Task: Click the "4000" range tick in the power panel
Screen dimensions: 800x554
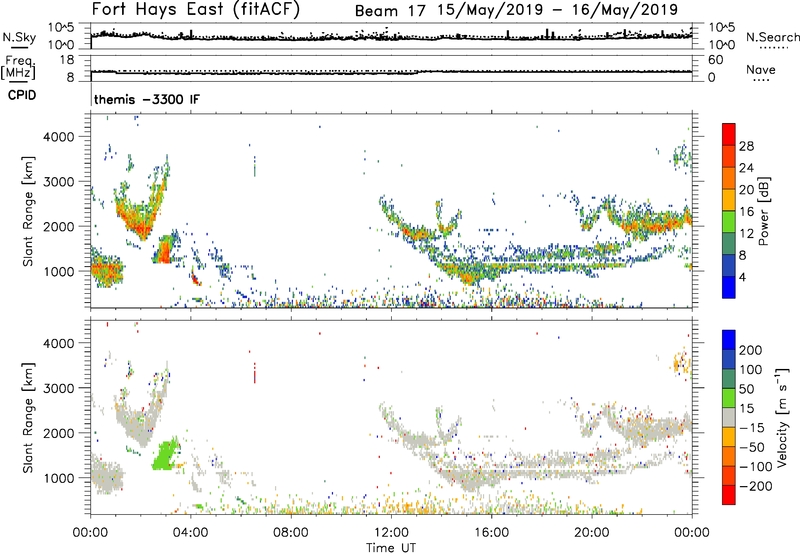Action: pyautogui.click(x=58, y=137)
